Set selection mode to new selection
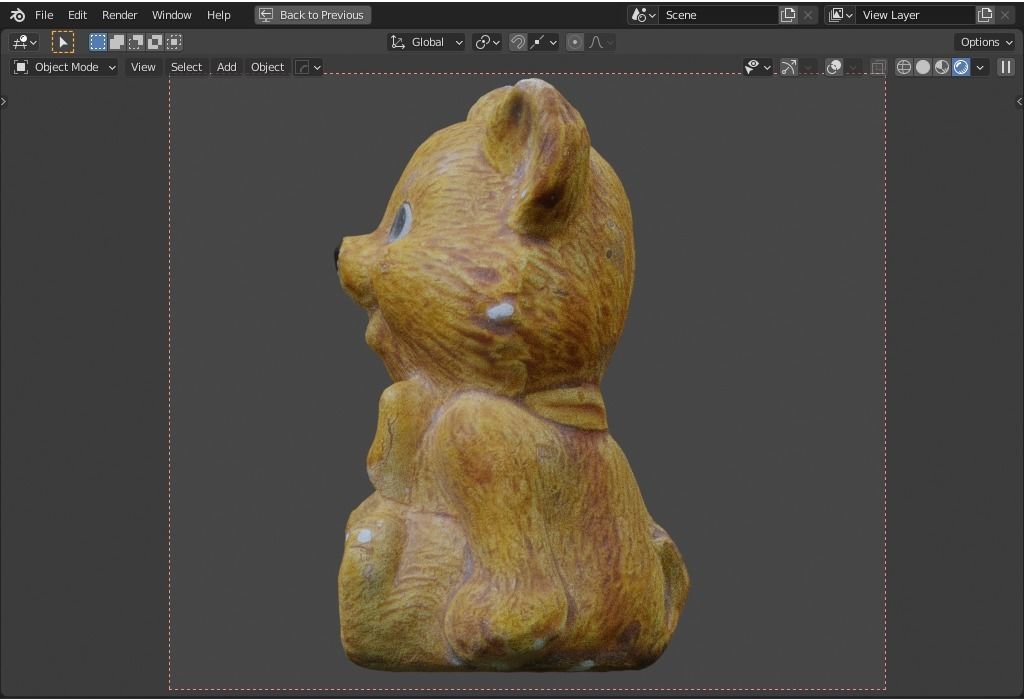This screenshot has height=699, width=1024. click(97, 42)
